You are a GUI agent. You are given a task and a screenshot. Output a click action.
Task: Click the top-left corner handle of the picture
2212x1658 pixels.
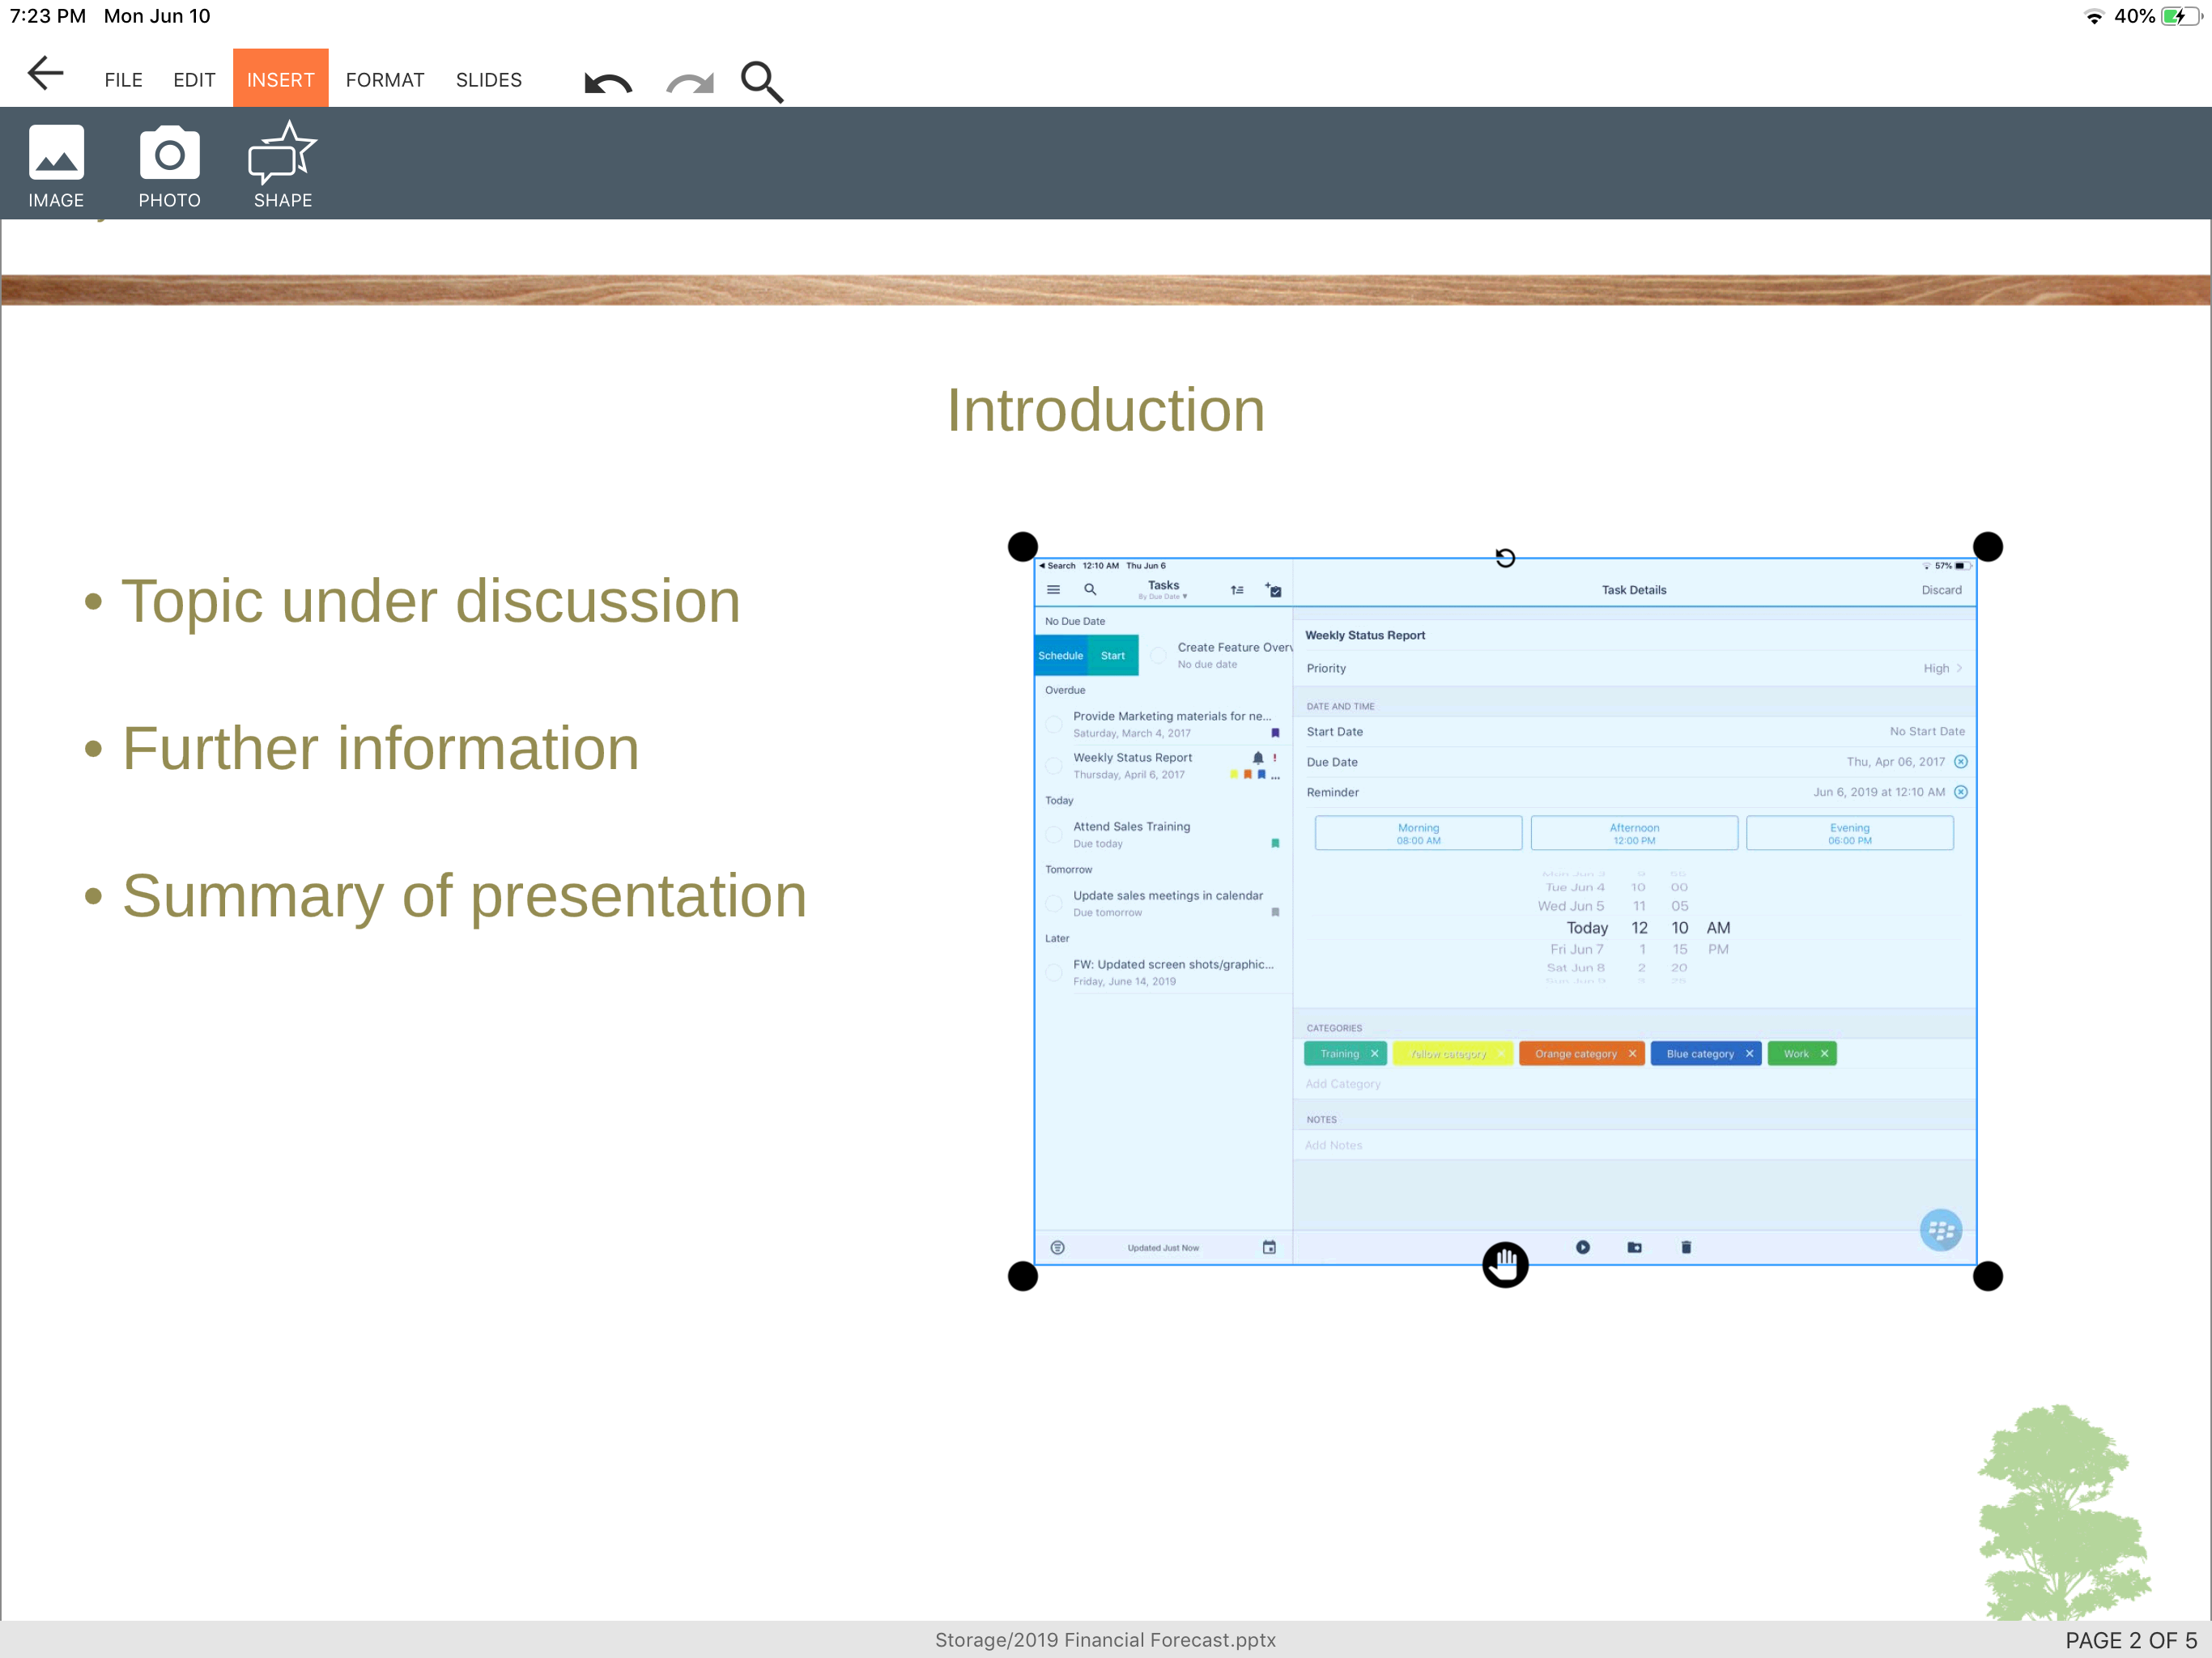(x=1022, y=547)
